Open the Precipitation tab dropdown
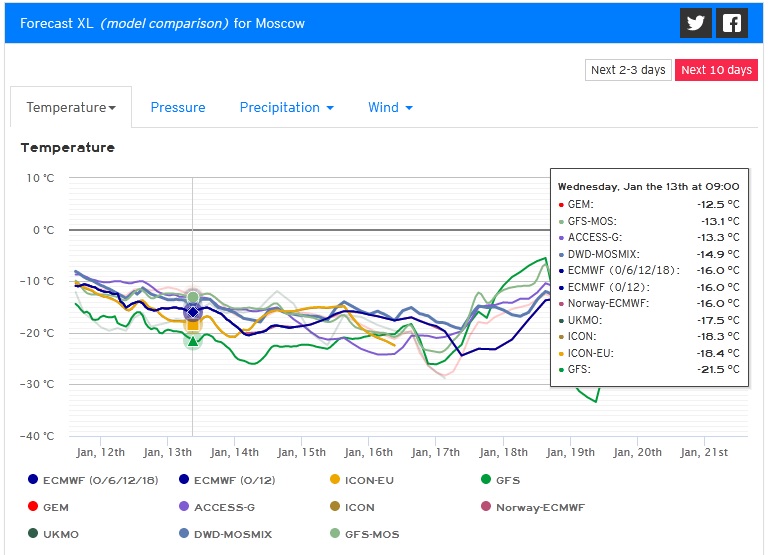 tap(286, 107)
